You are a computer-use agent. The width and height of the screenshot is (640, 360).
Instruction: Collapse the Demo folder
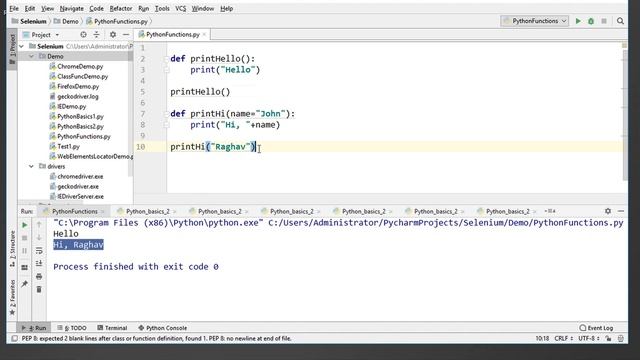(31, 56)
